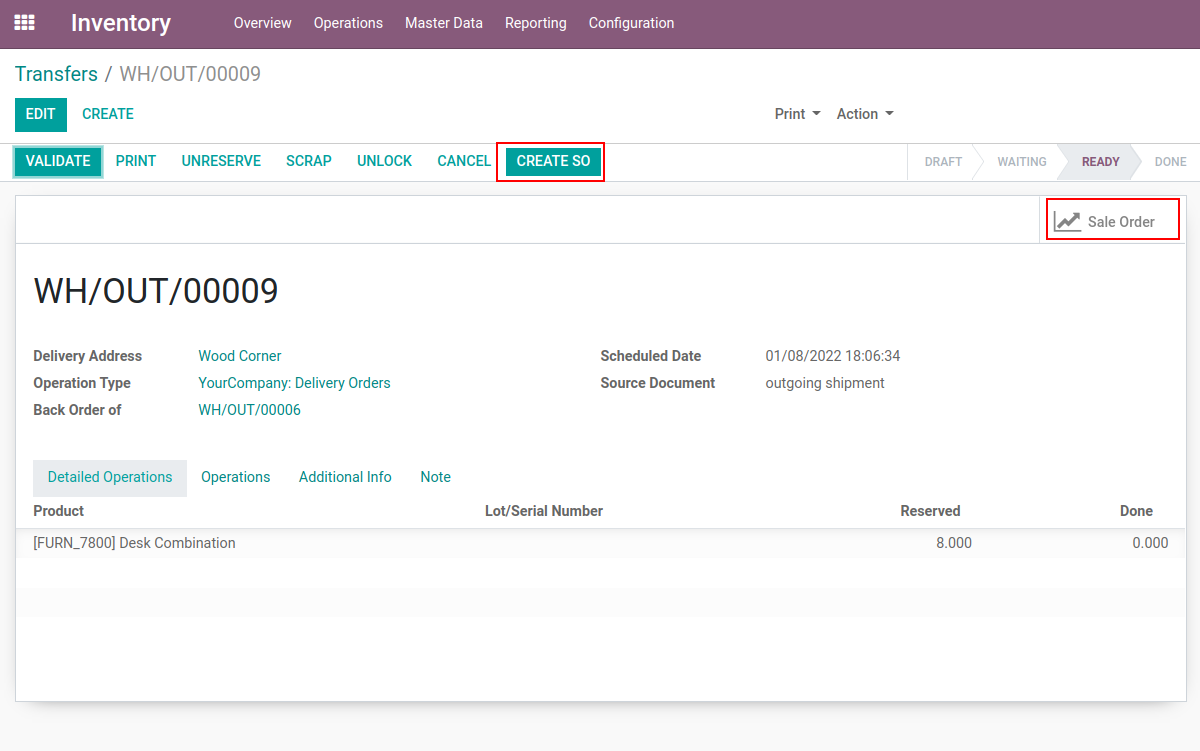1200x751 pixels.
Task: Expand the Print dropdown
Action: pos(797,114)
